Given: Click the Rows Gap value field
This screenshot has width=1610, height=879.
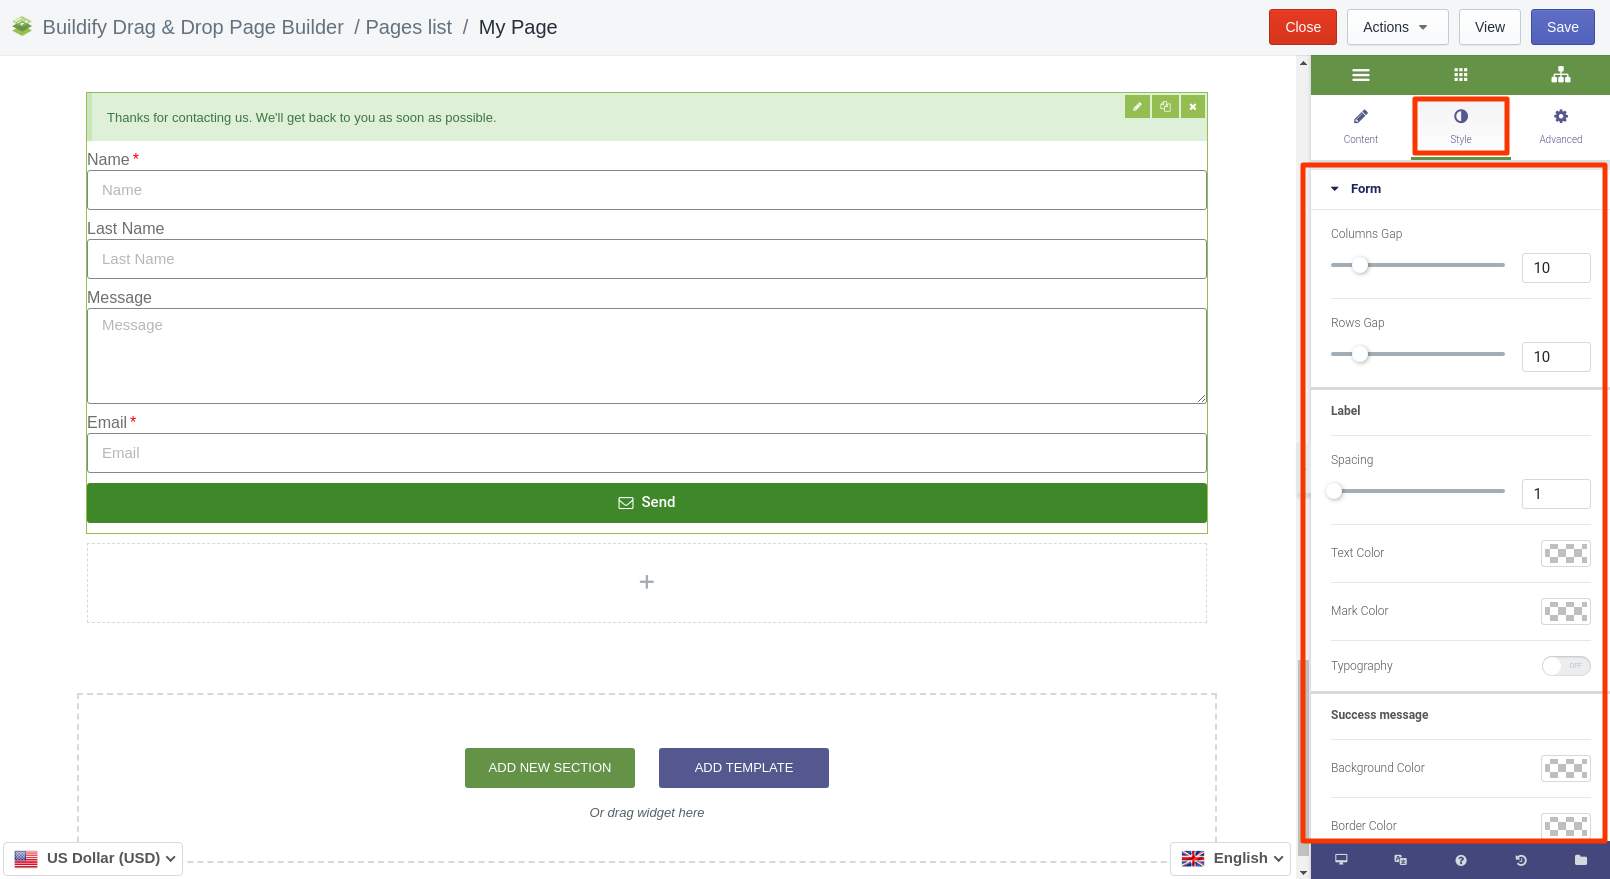Looking at the screenshot, I should pos(1556,357).
